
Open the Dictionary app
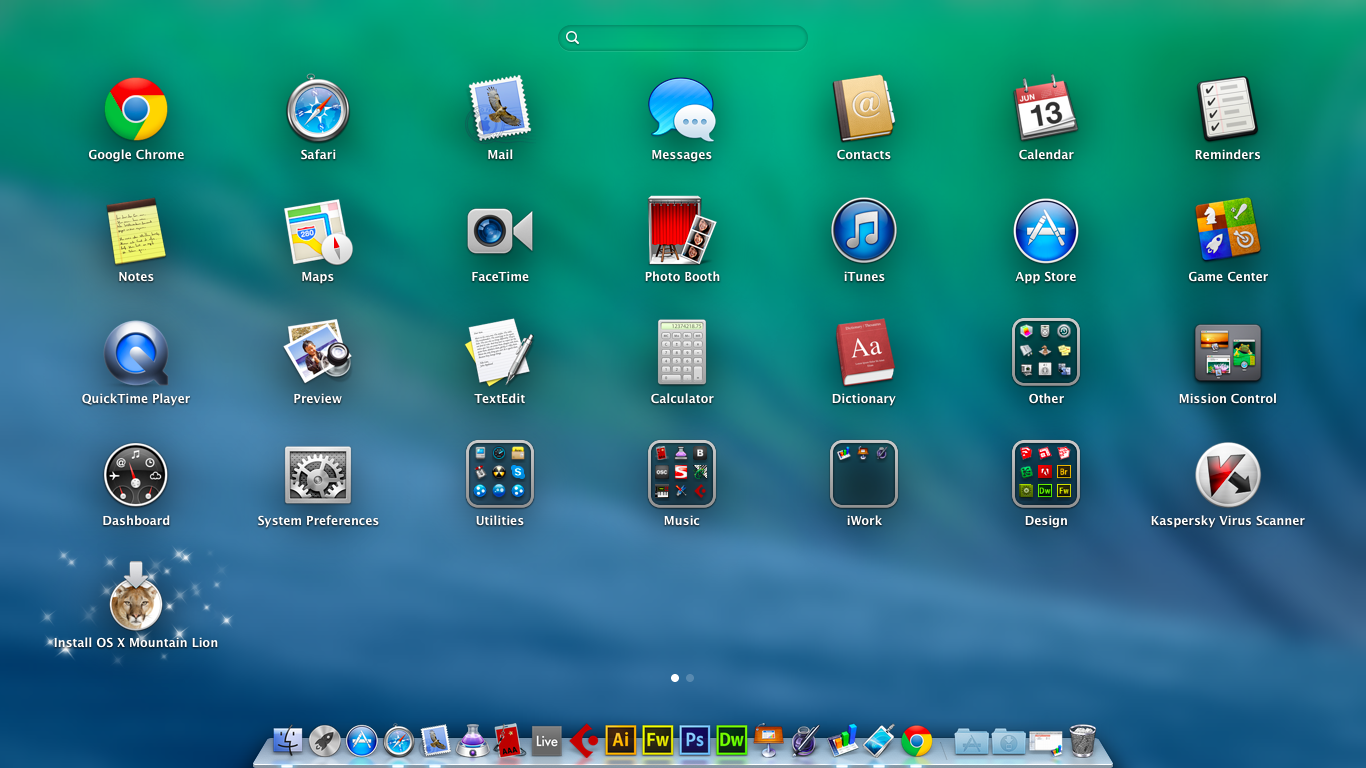click(x=864, y=353)
